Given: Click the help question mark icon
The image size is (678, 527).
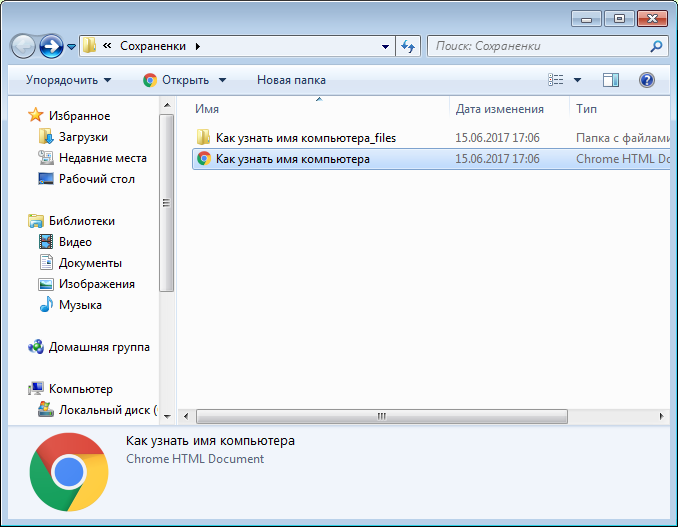Looking at the screenshot, I should (x=646, y=80).
